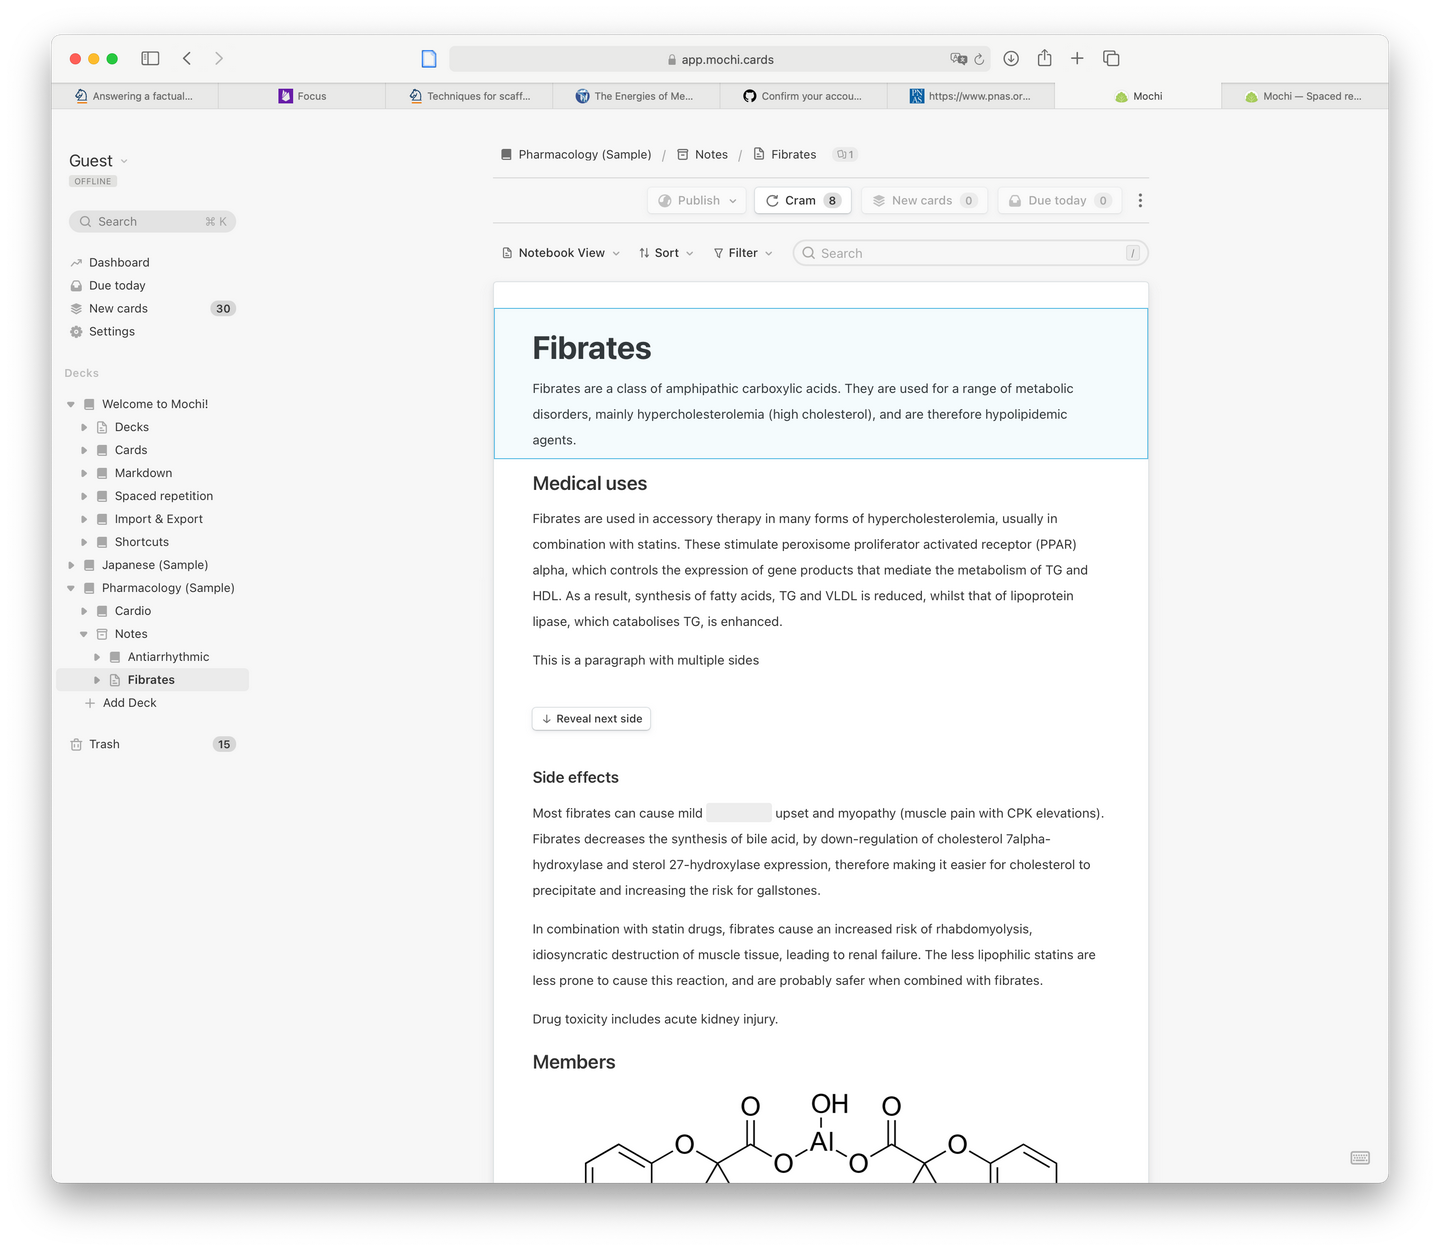Open Dashboard in sidebar
This screenshot has width=1440, height=1251.
119,263
